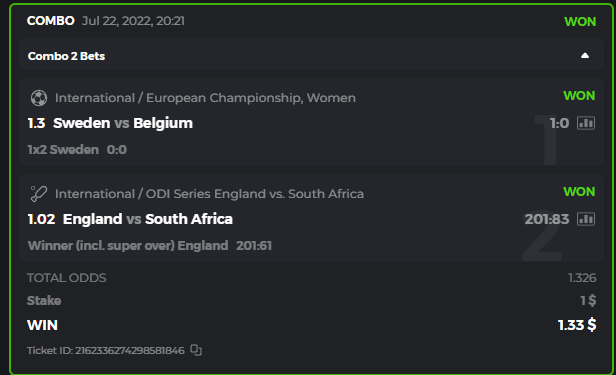Collapse the Combo 2 Bets section

click(585, 56)
